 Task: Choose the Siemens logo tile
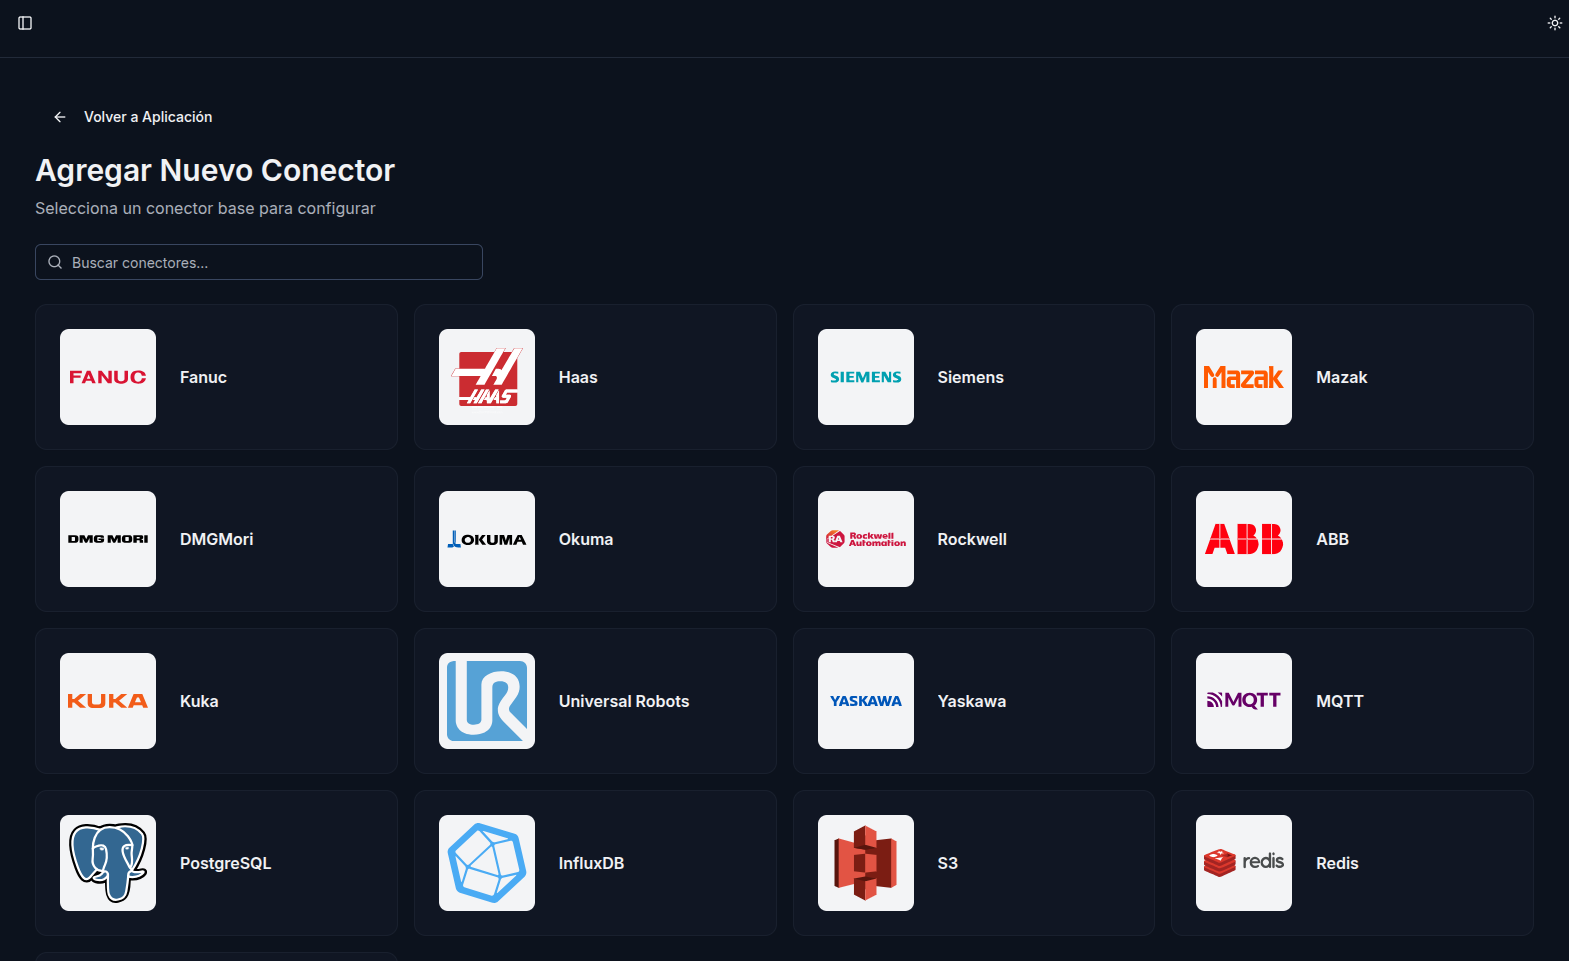tap(865, 377)
